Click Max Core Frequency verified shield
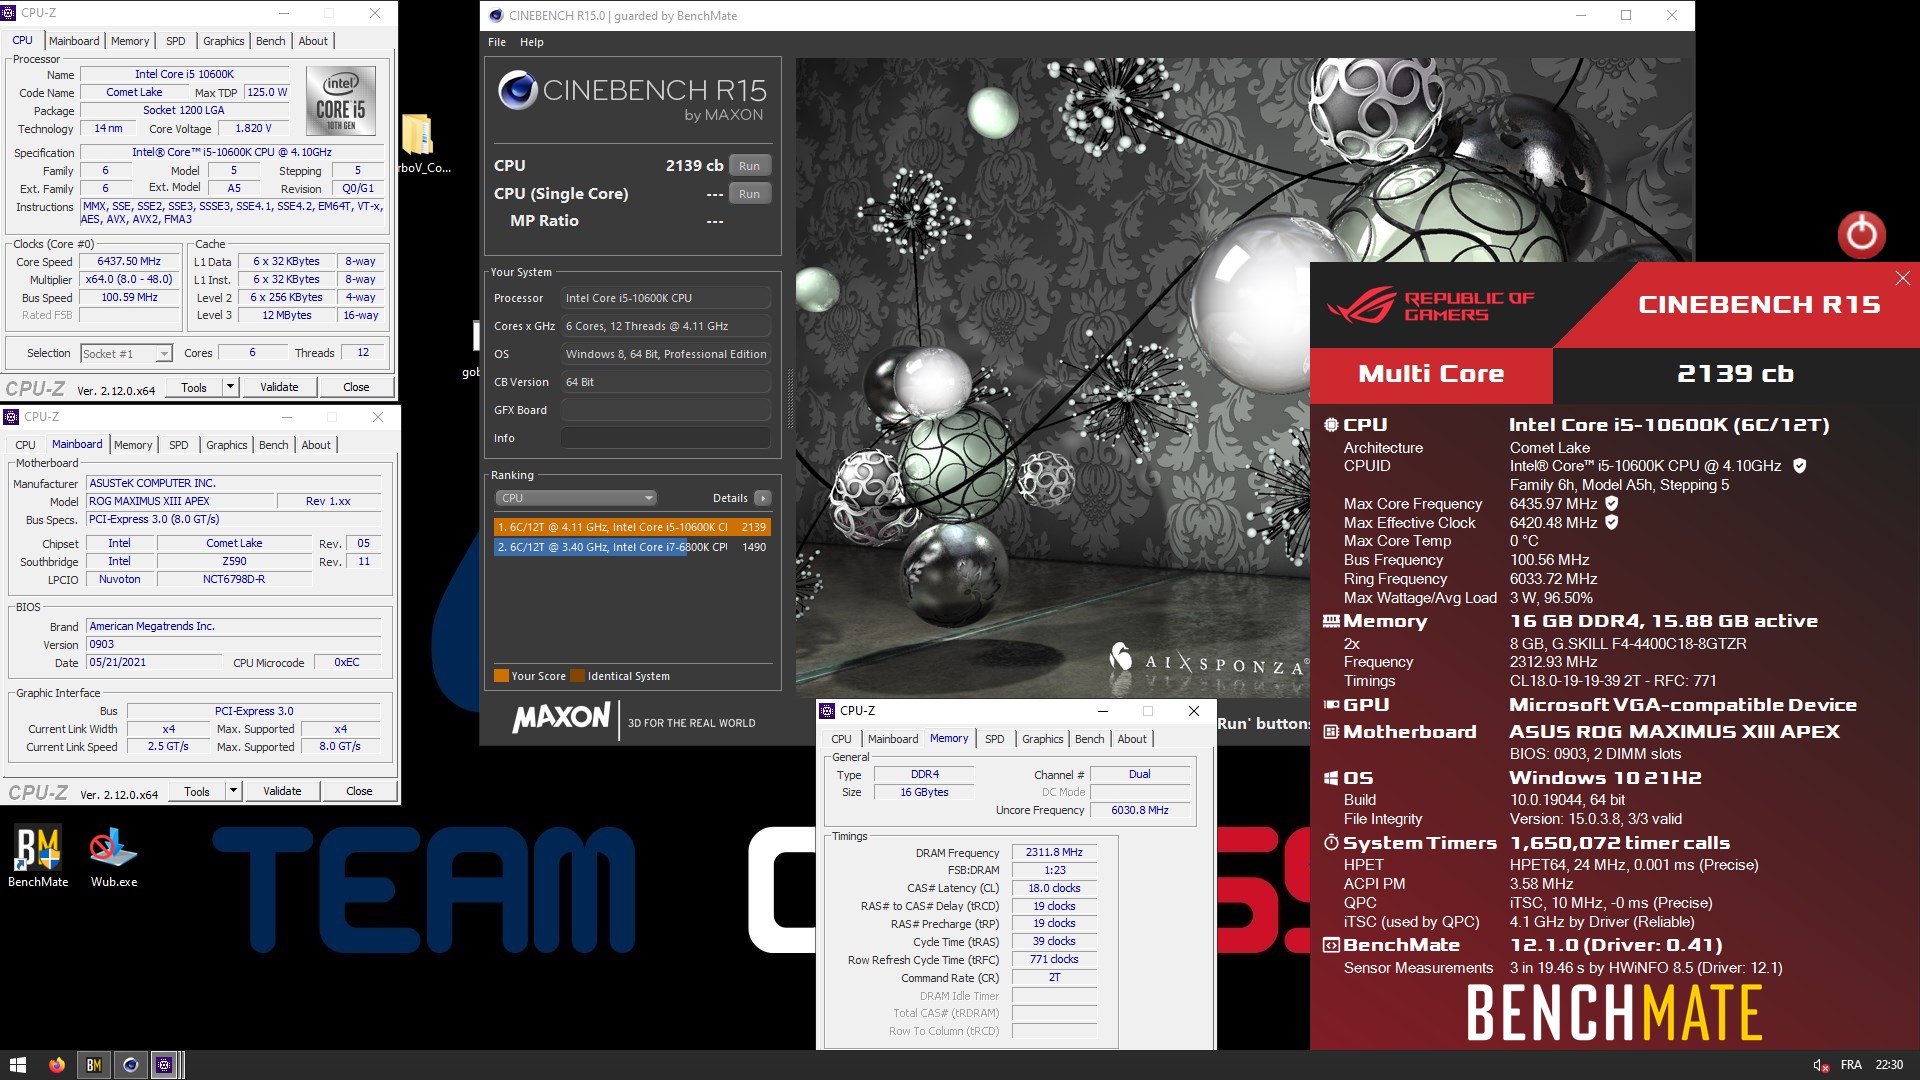 pyautogui.click(x=1611, y=504)
